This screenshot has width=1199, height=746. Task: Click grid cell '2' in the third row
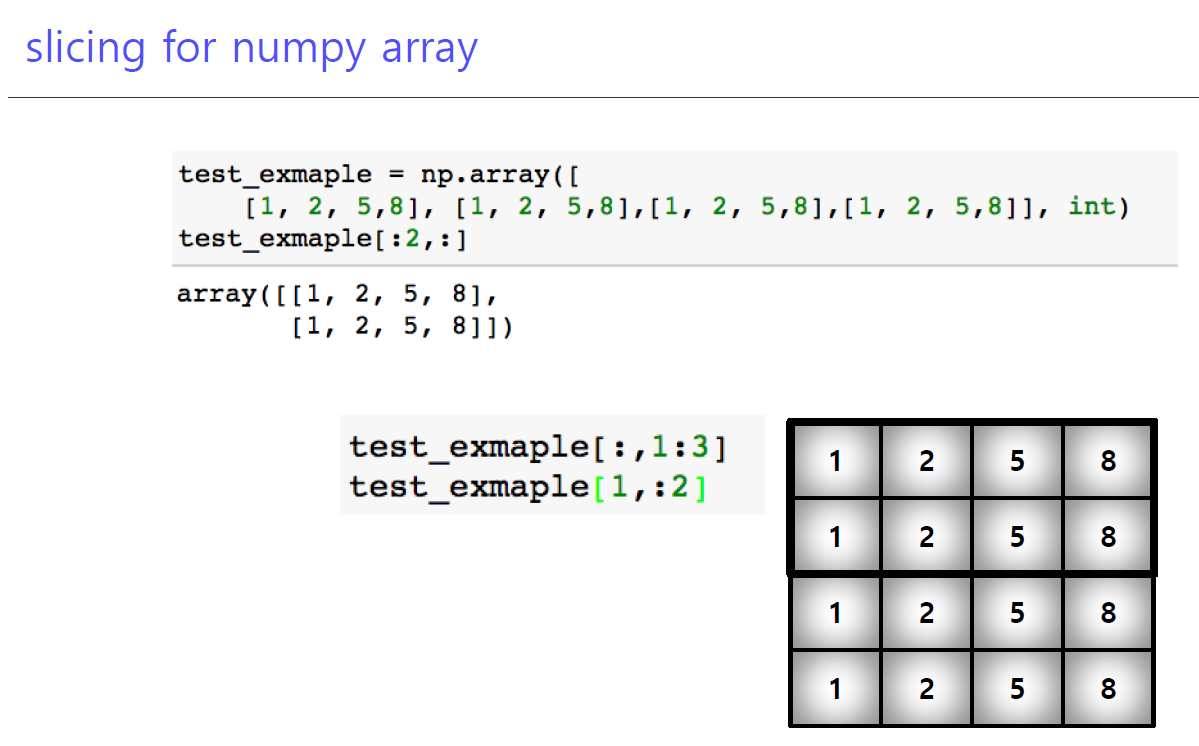coord(927,613)
